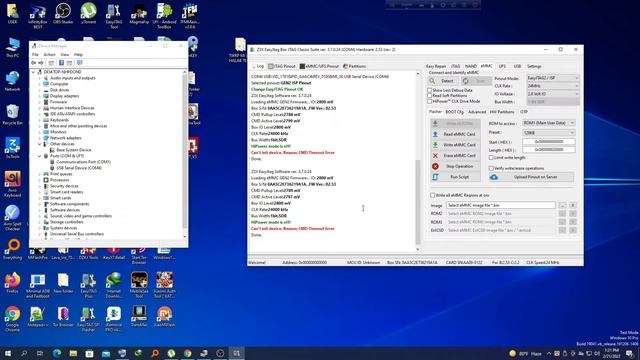
Task: Open Microsoft Edge from taskbar
Action: pos(57,353)
